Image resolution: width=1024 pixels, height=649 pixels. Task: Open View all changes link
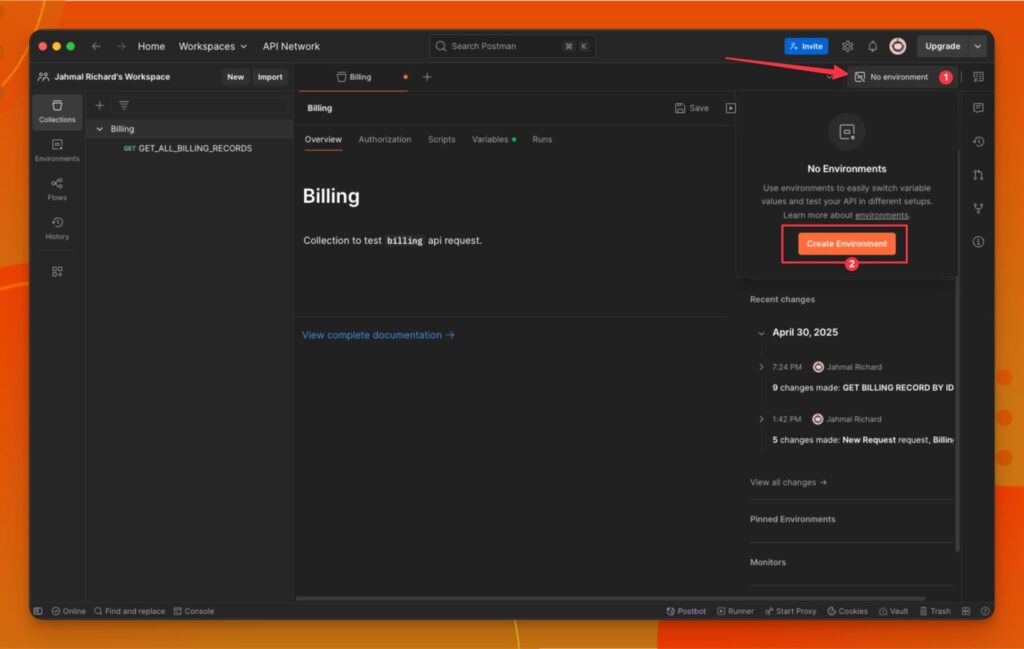[788, 483]
